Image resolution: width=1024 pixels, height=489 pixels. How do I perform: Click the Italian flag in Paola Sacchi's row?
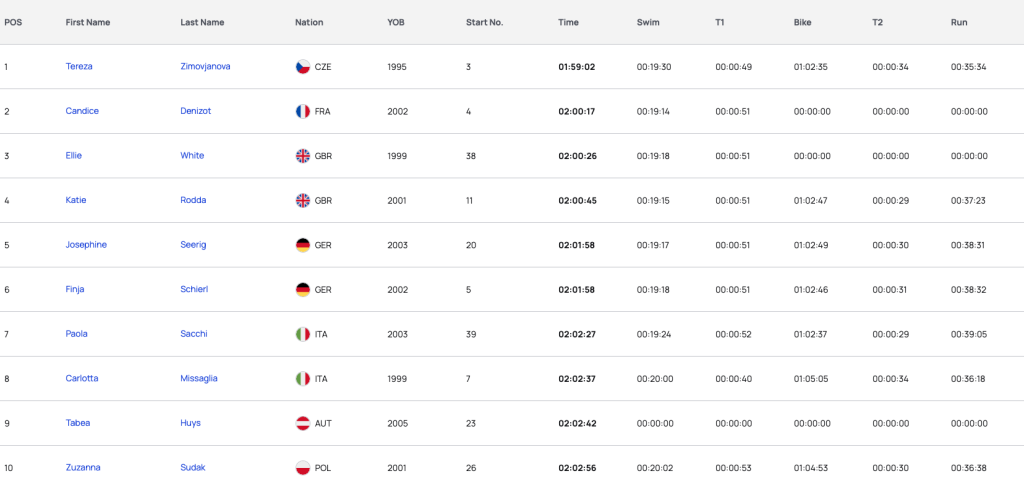(302, 334)
